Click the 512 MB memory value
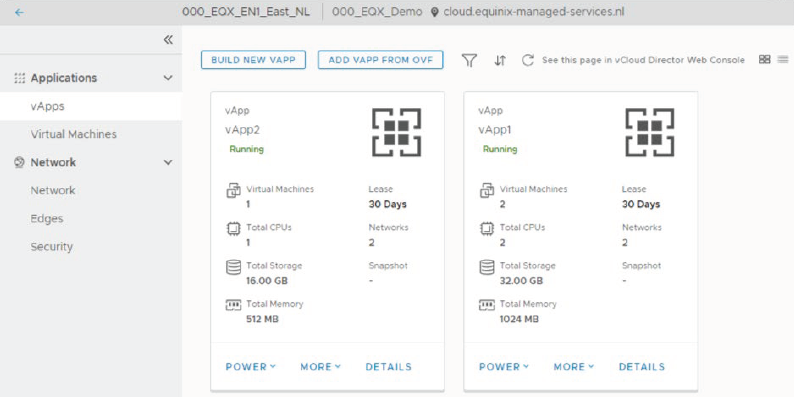 point(262,319)
